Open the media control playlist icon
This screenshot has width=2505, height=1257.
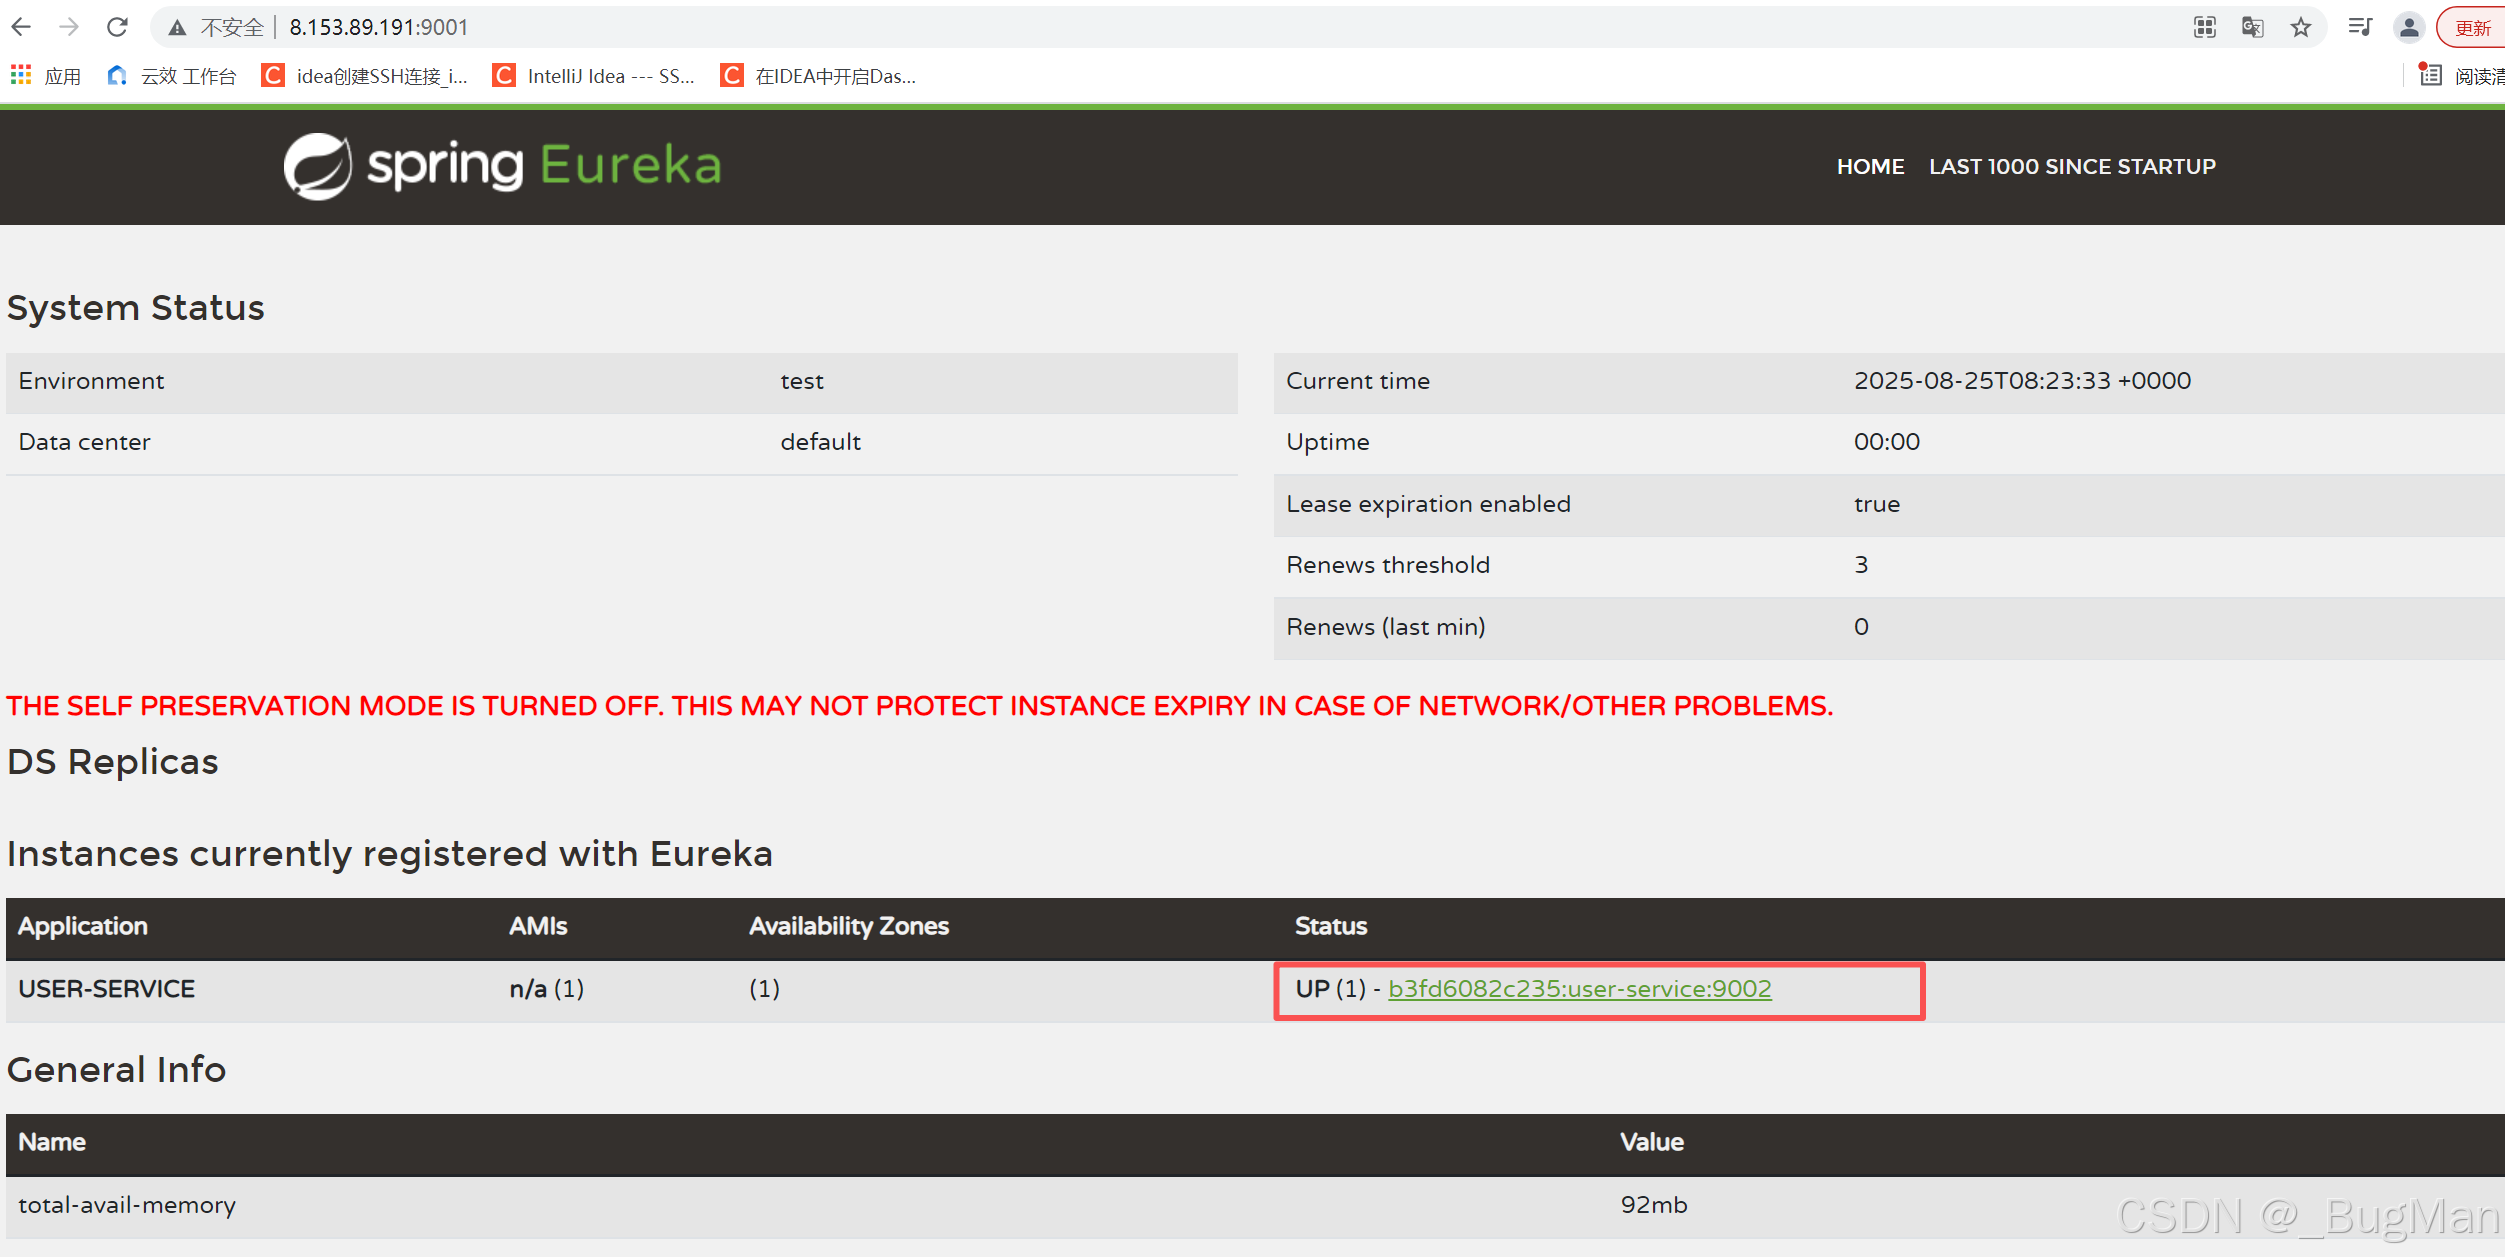(x=2360, y=27)
